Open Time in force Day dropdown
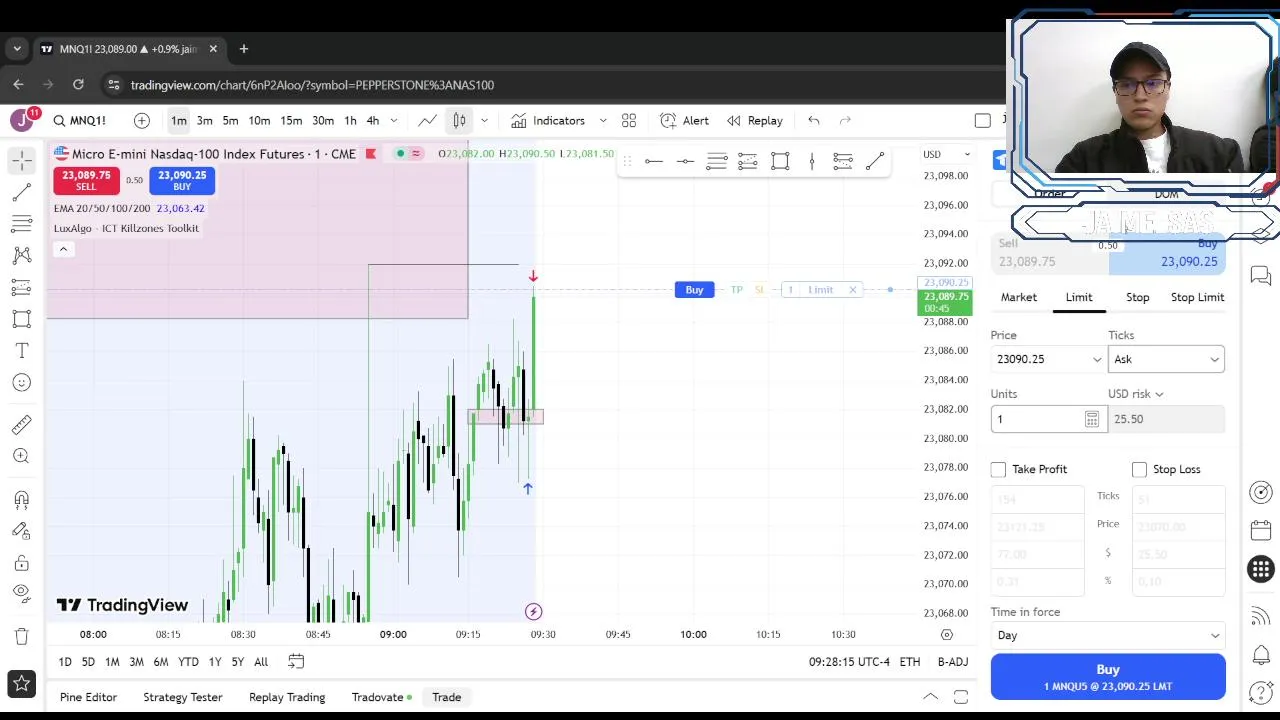The width and height of the screenshot is (1280, 720). tap(1108, 635)
